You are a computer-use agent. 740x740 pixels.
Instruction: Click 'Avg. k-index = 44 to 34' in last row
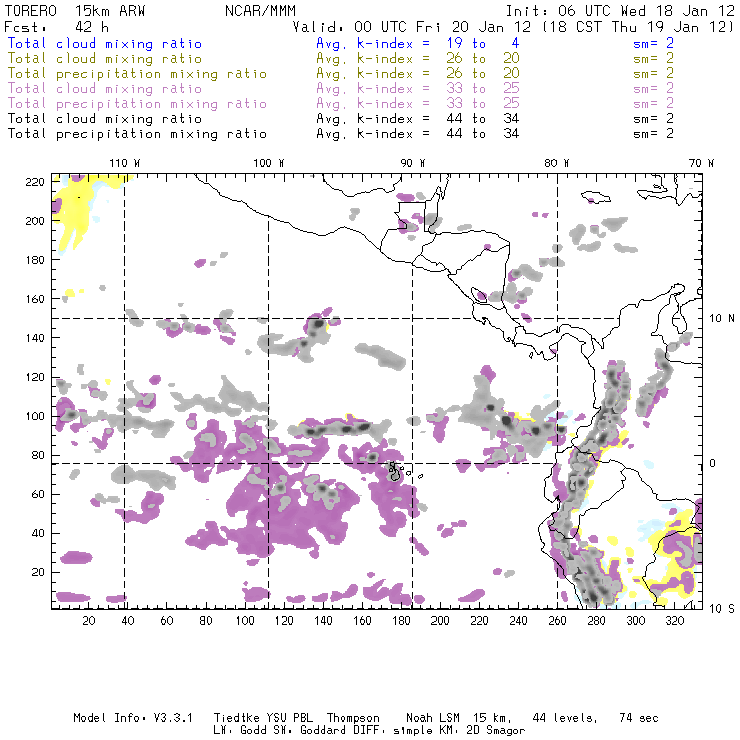tap(418, 134)
